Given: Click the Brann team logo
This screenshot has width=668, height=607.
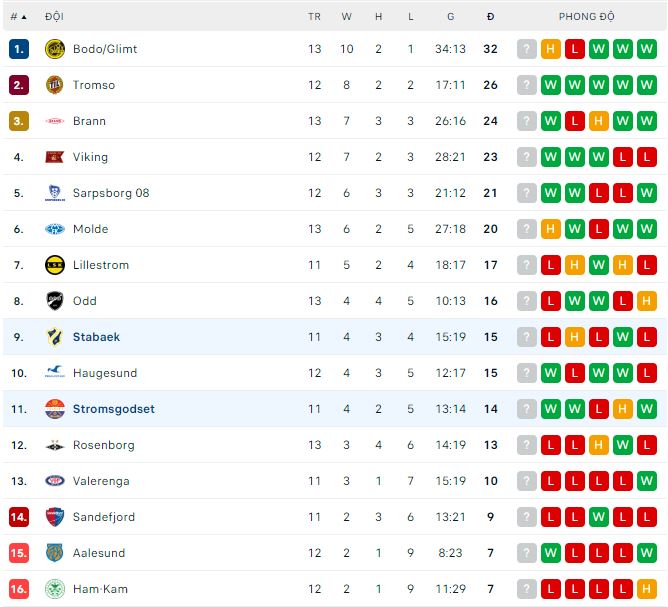Looking at the screenshot, I should 54,121.
